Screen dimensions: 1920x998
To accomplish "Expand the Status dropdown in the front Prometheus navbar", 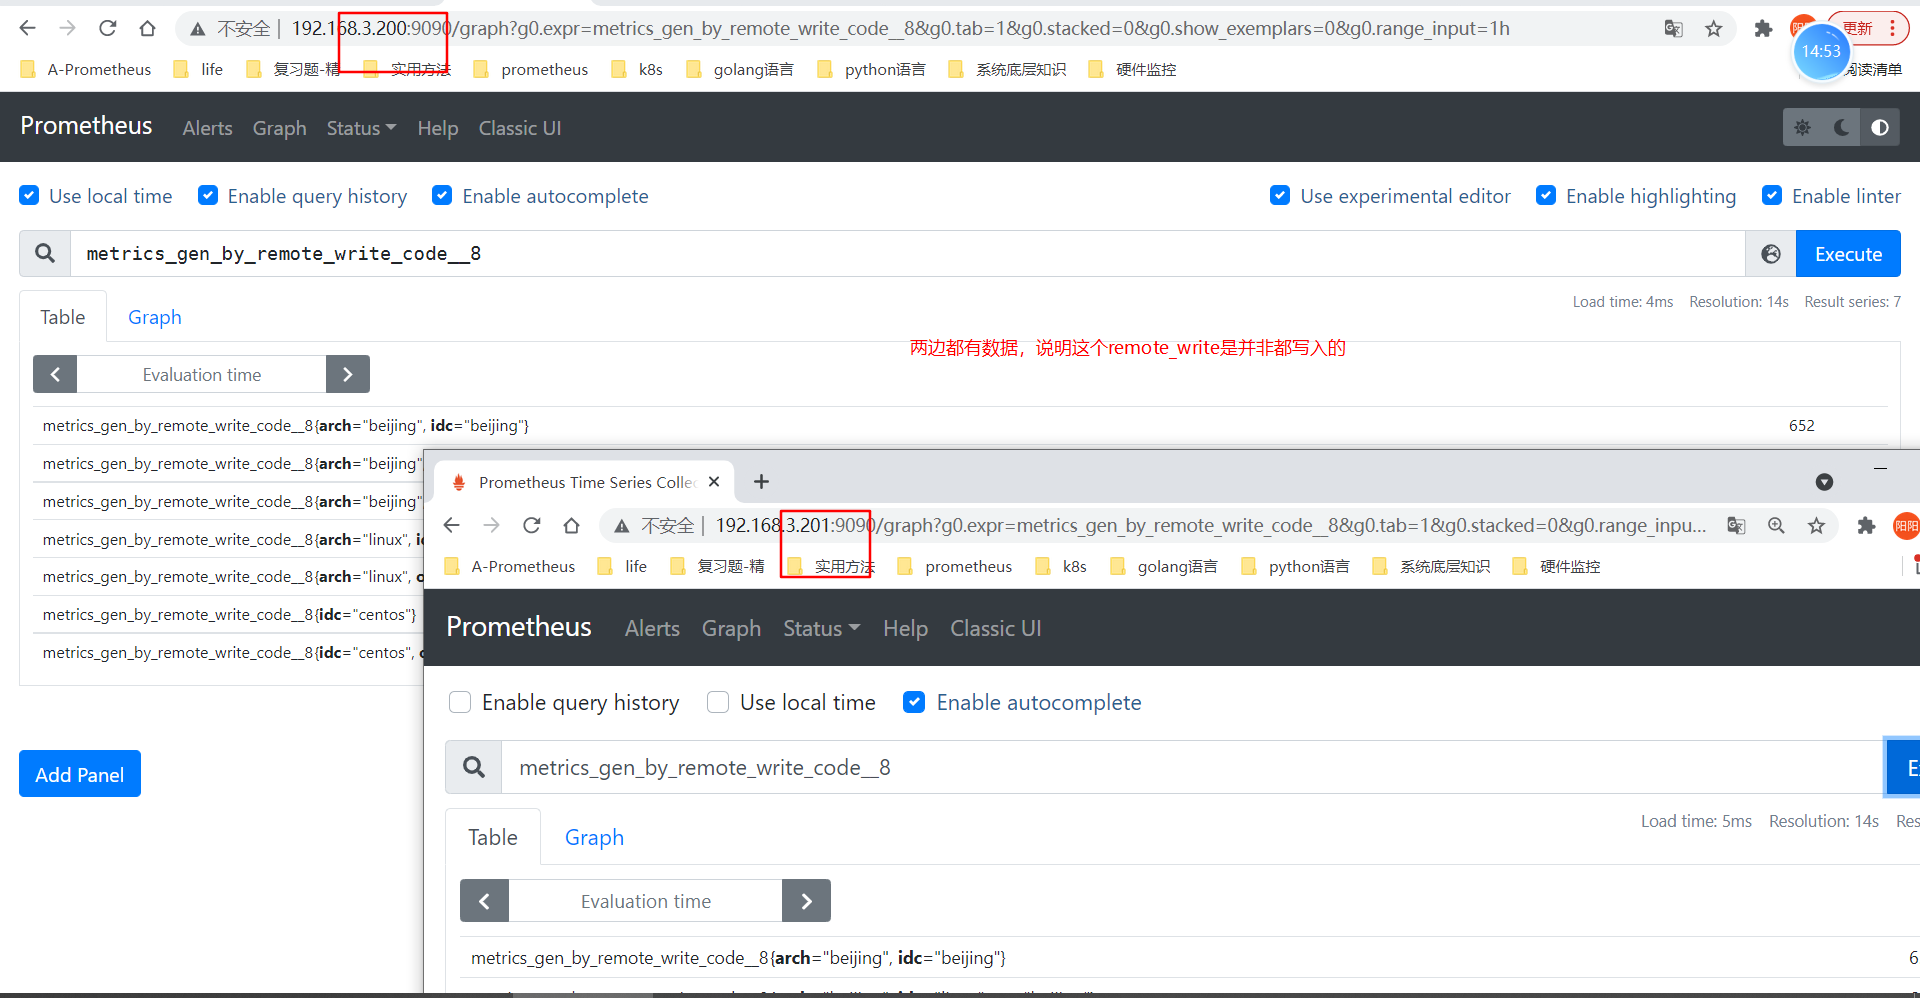I will point(821,628).
